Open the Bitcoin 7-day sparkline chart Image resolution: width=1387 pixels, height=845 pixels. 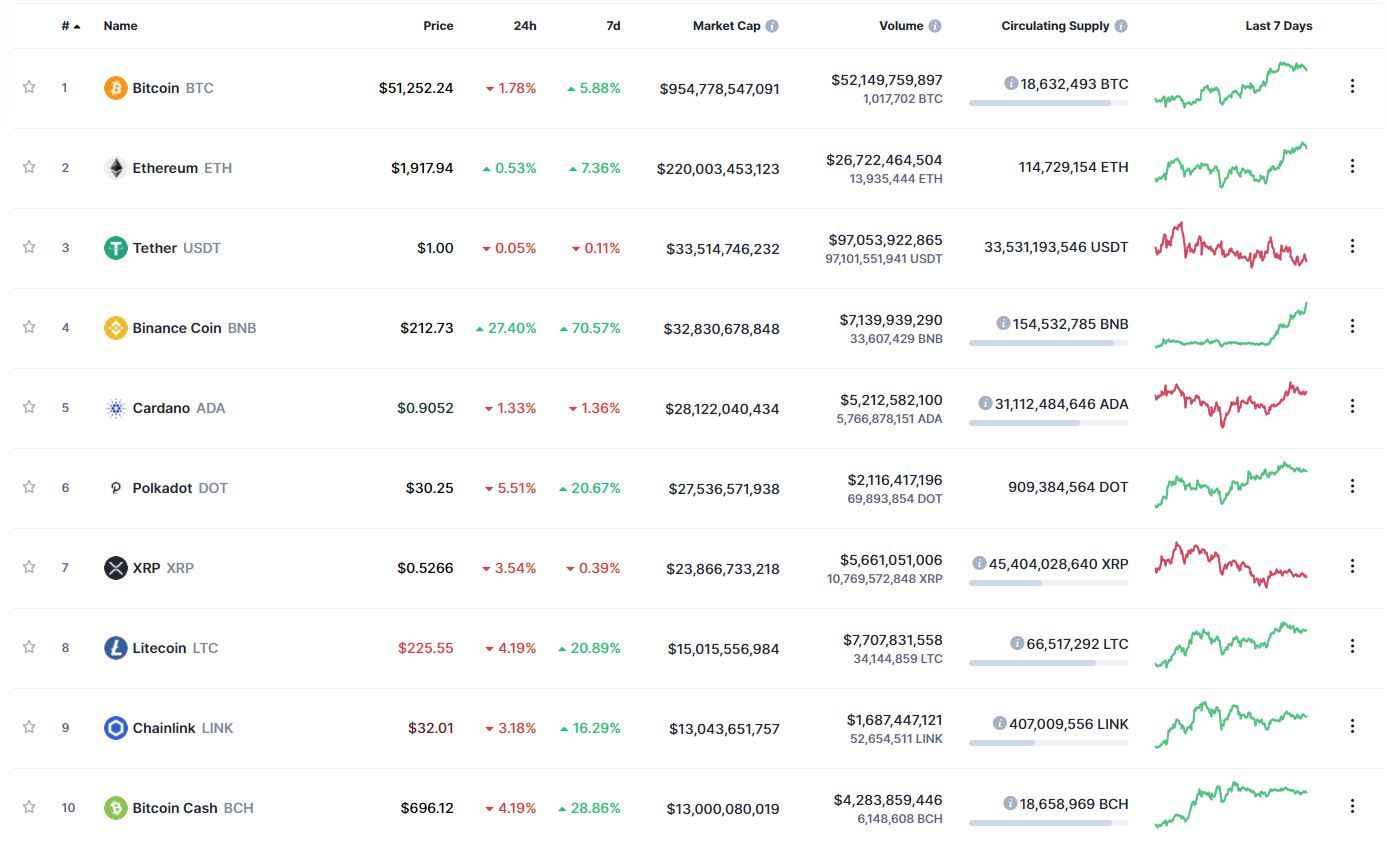(1231, 85)
